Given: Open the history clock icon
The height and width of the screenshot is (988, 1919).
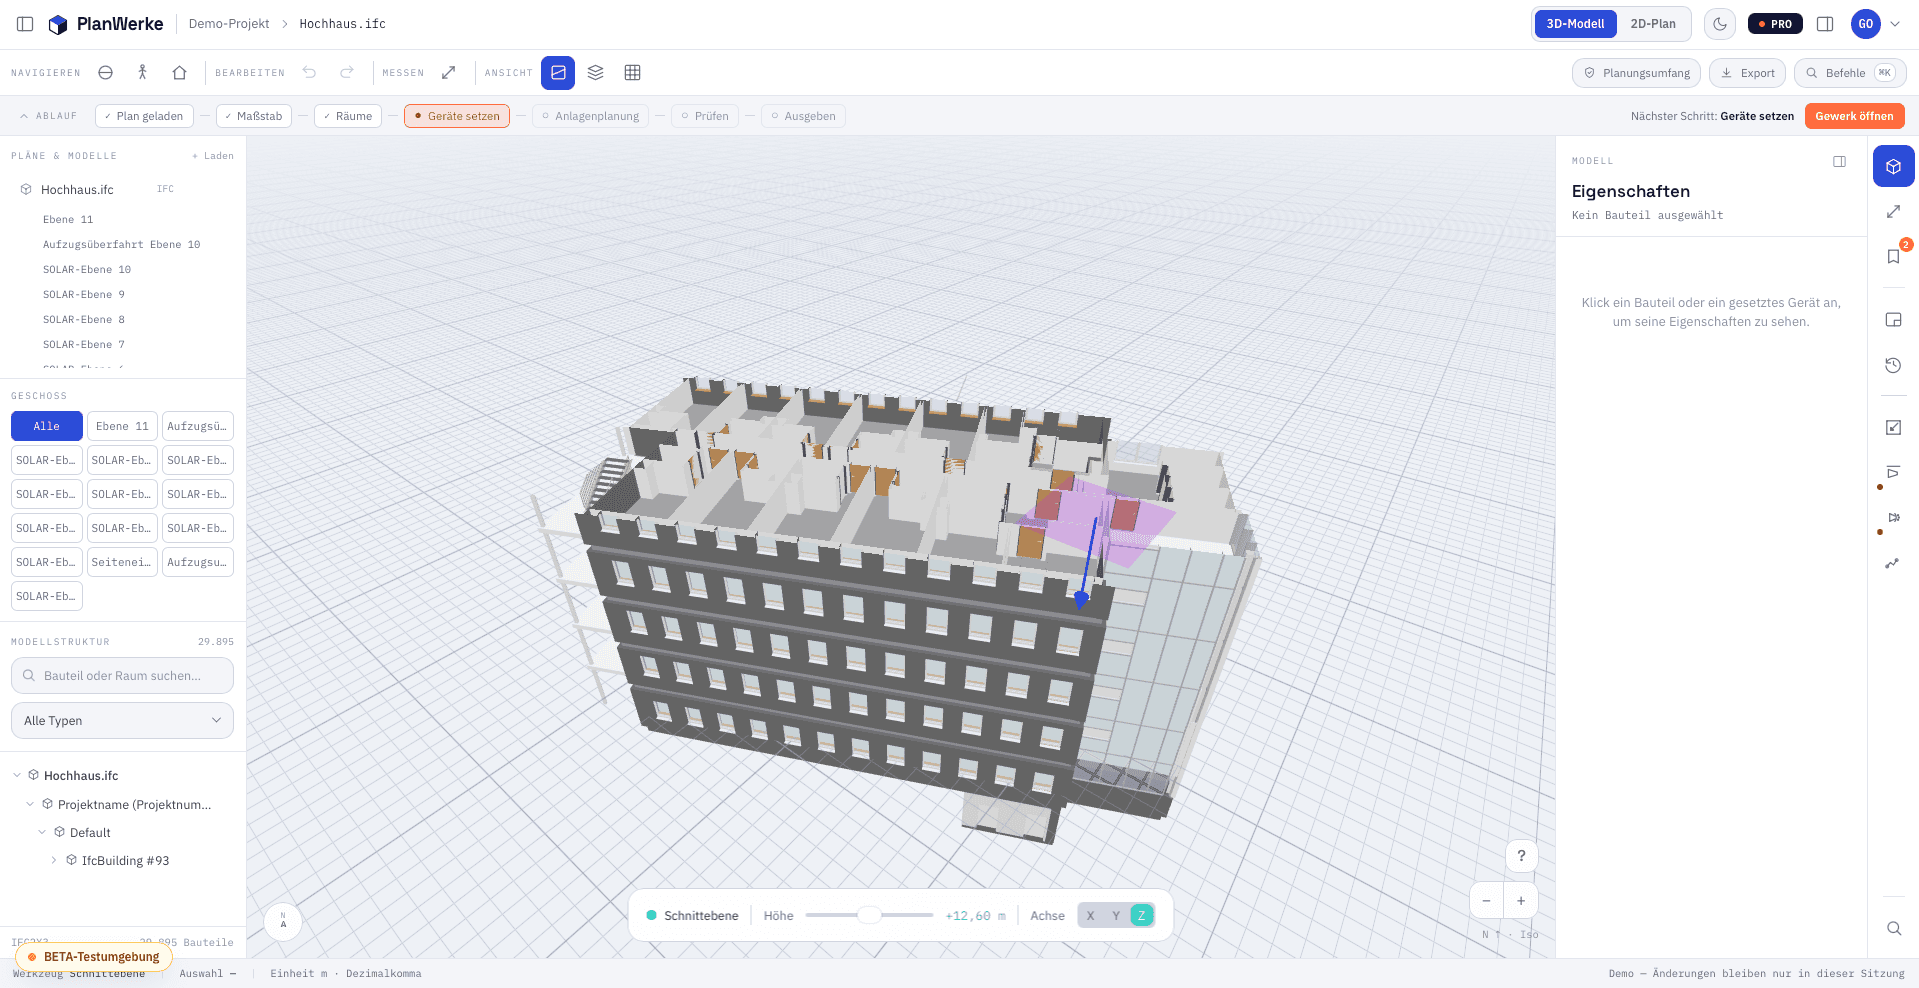Looking at the screenshot, I should coord(1894,366).
